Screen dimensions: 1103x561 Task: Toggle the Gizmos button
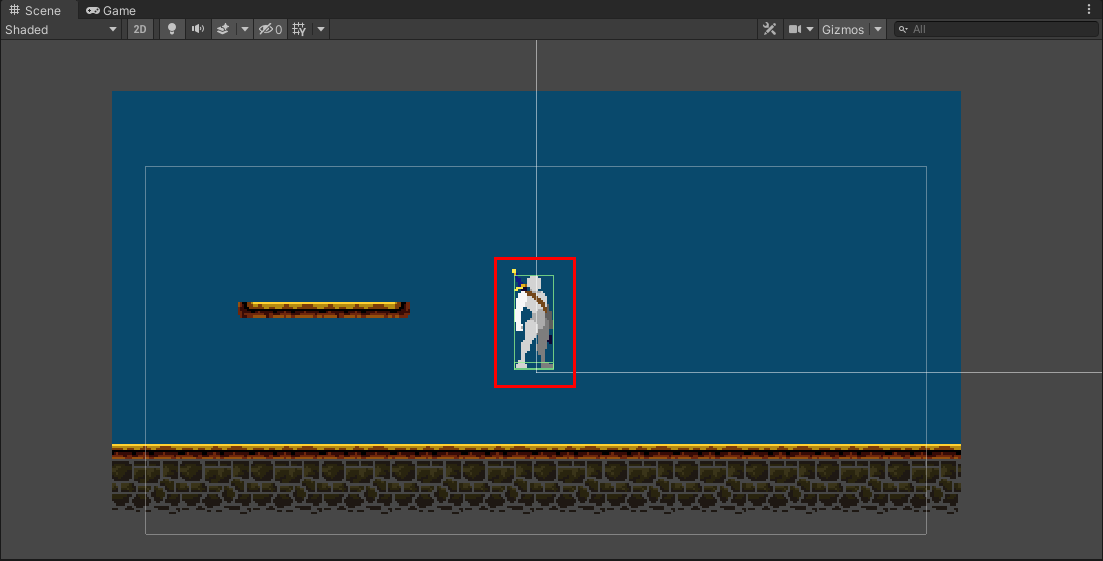[x=843, y=30]
